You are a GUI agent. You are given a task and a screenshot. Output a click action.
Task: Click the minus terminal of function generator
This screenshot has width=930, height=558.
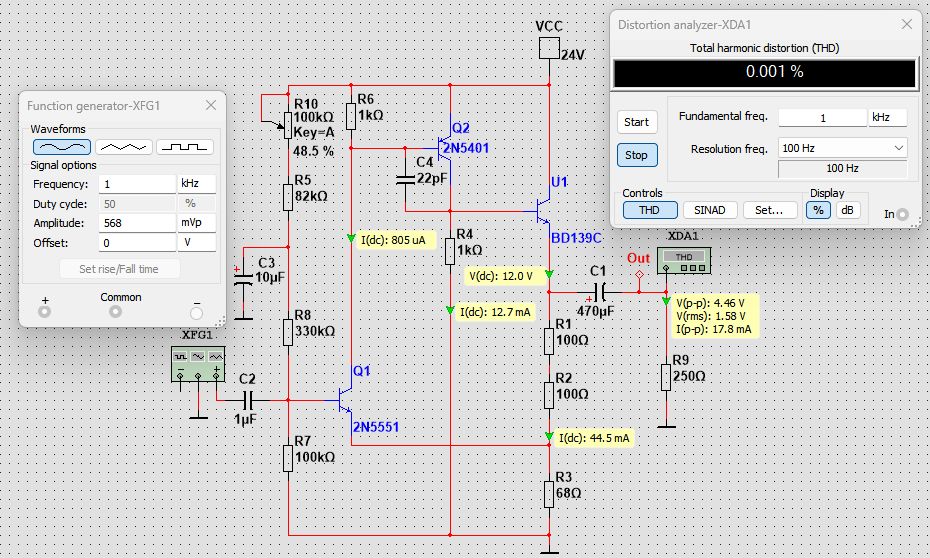[x=196, y=313]
